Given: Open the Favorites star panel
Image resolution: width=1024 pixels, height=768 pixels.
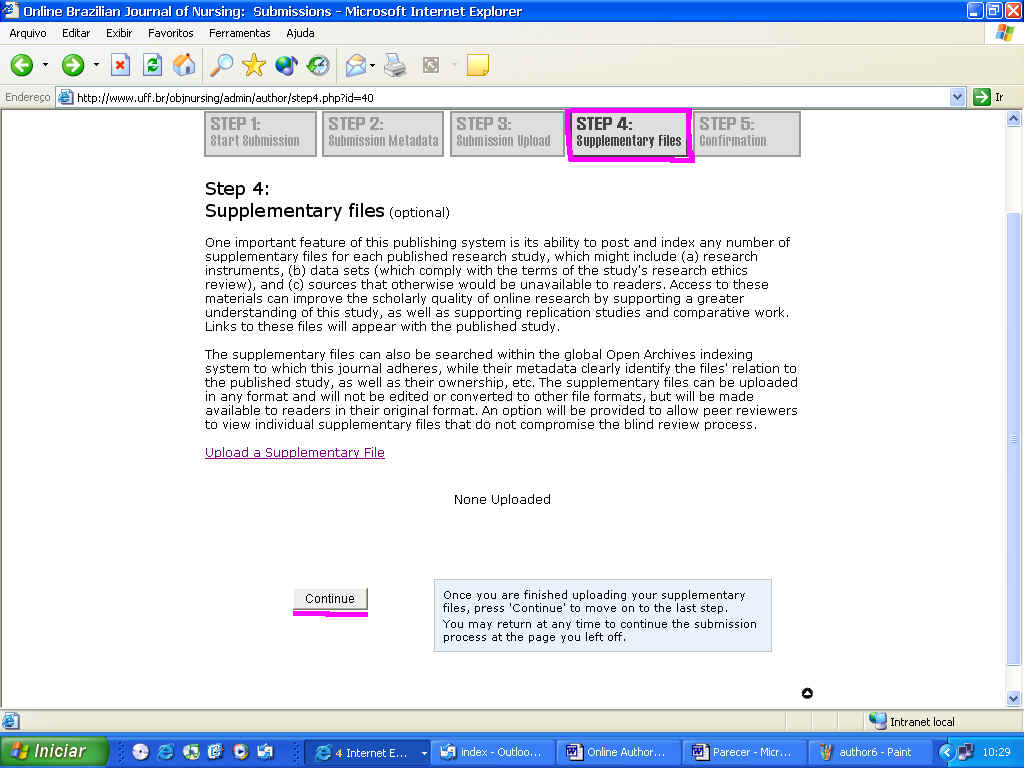Looking at the screenshot, I should point(254,66).
